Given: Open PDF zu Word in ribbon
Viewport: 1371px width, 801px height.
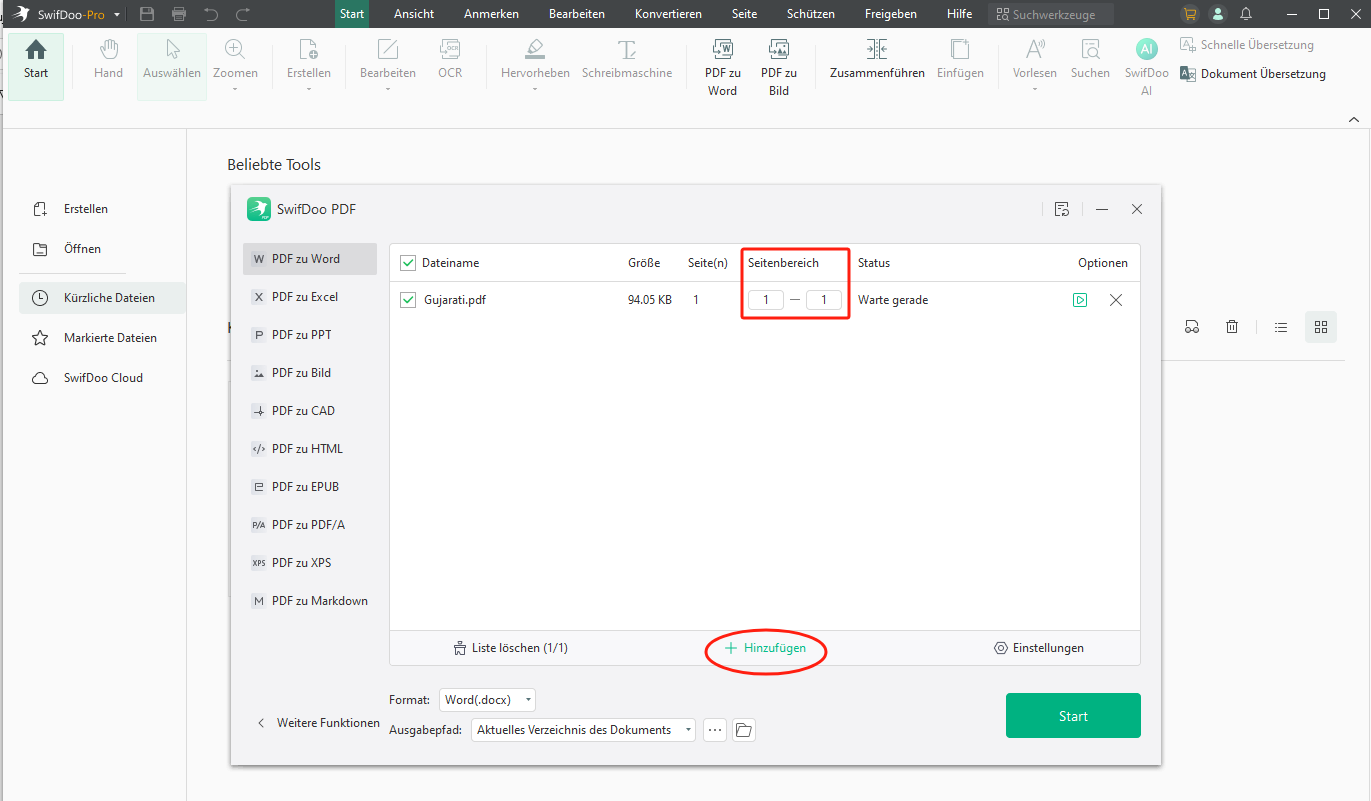Looking at the screenshot, I should [x=722, y=68].
